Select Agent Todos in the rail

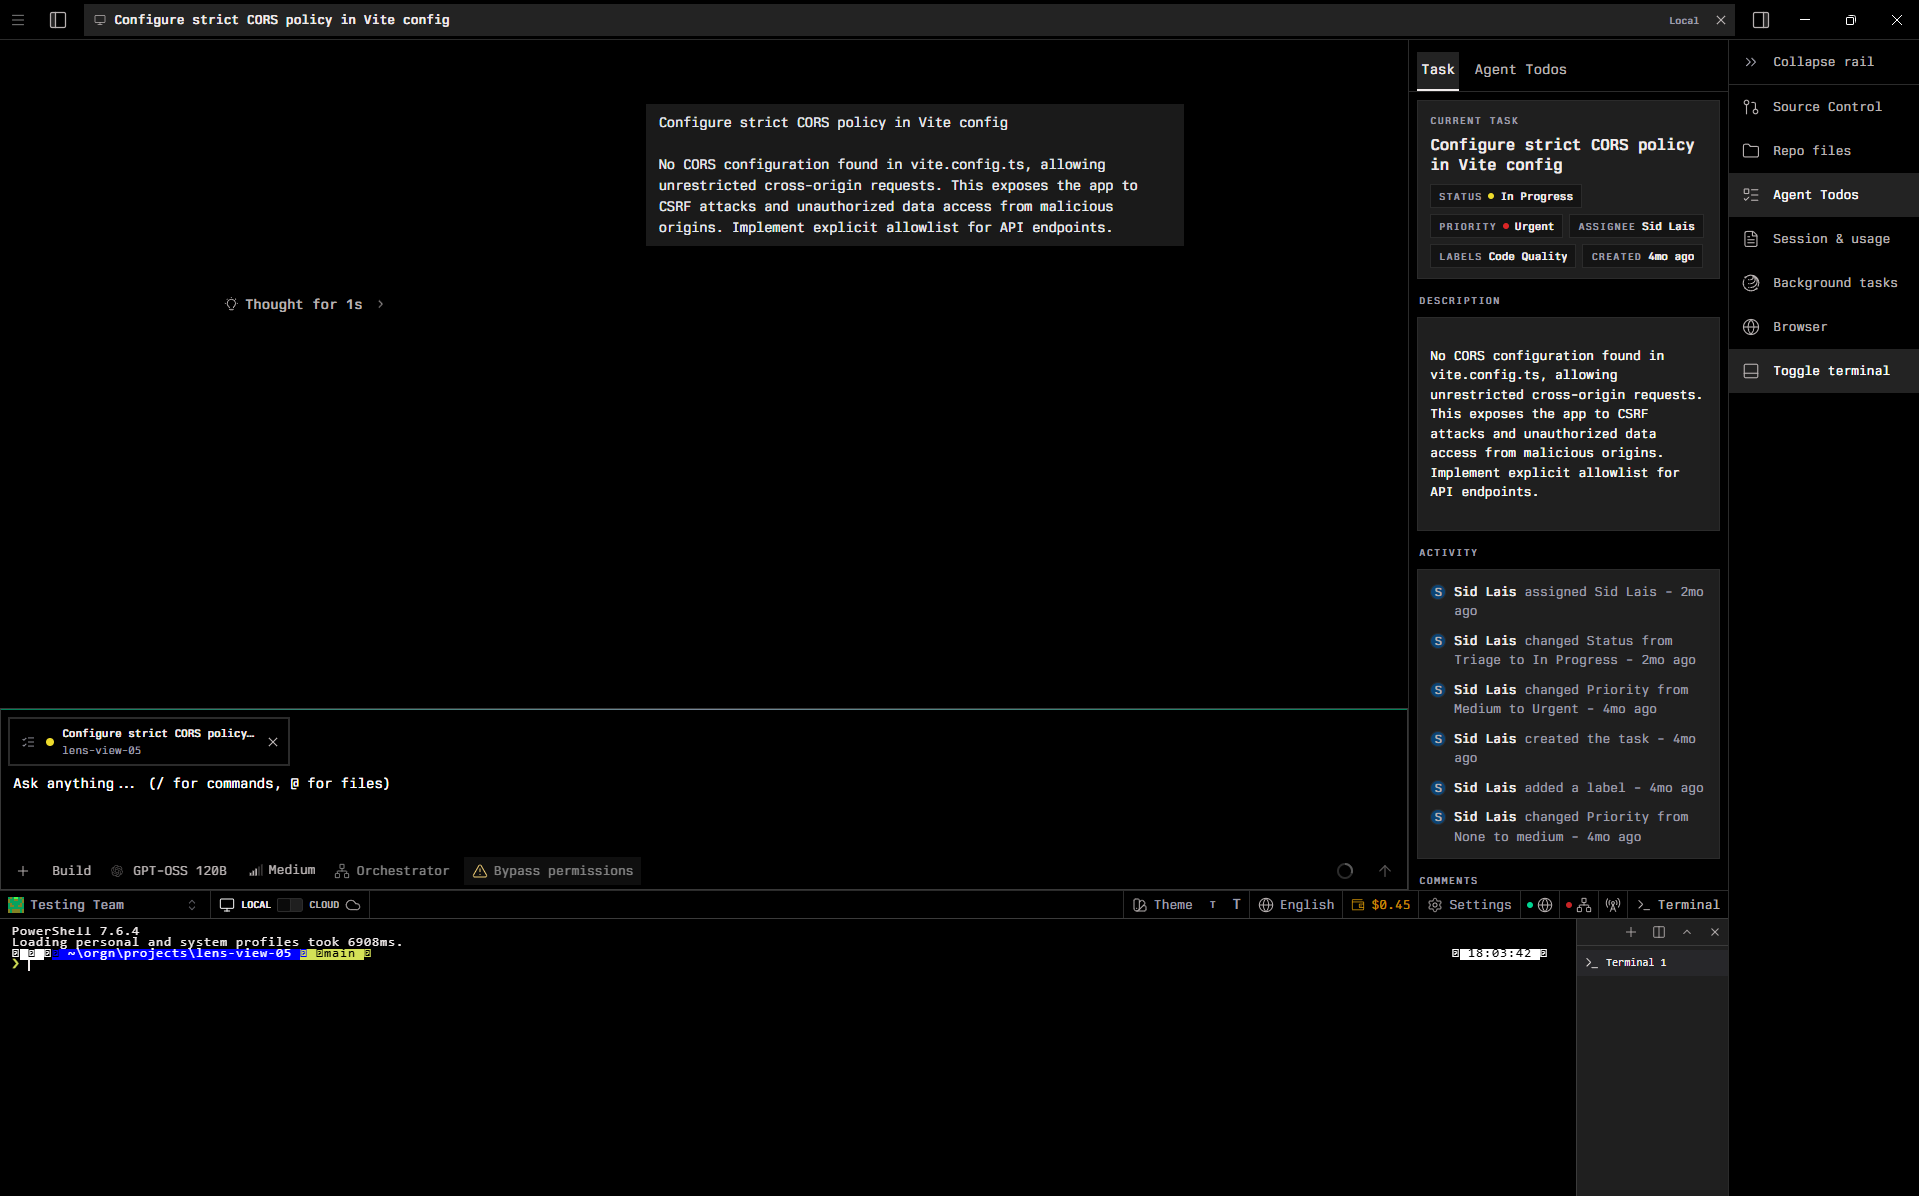(x=1823, y=195)
